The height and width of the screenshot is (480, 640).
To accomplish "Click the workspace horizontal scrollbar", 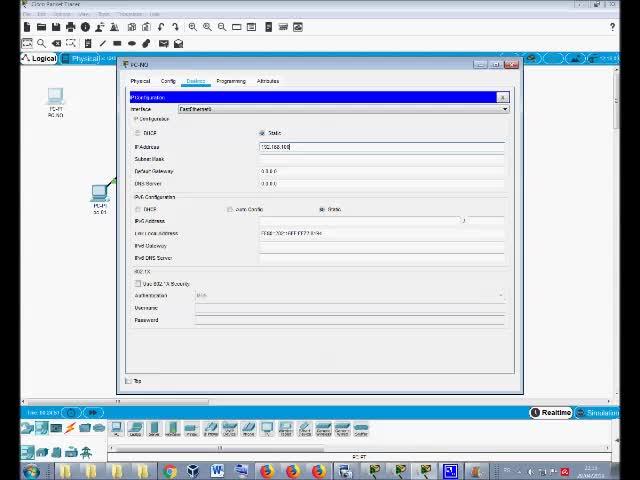I will click(118, 402).
